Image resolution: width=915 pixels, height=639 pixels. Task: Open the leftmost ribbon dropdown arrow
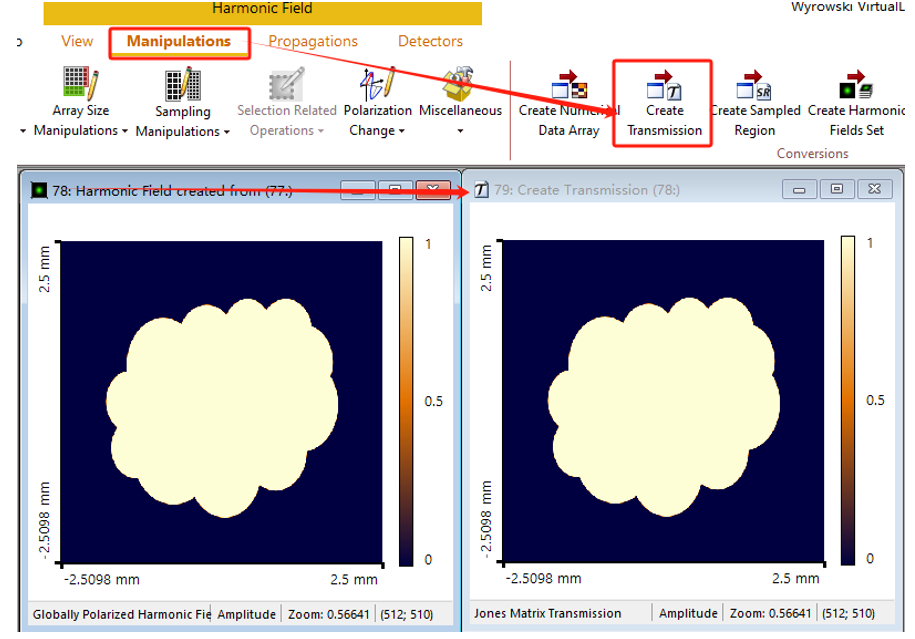pos(23,131)
